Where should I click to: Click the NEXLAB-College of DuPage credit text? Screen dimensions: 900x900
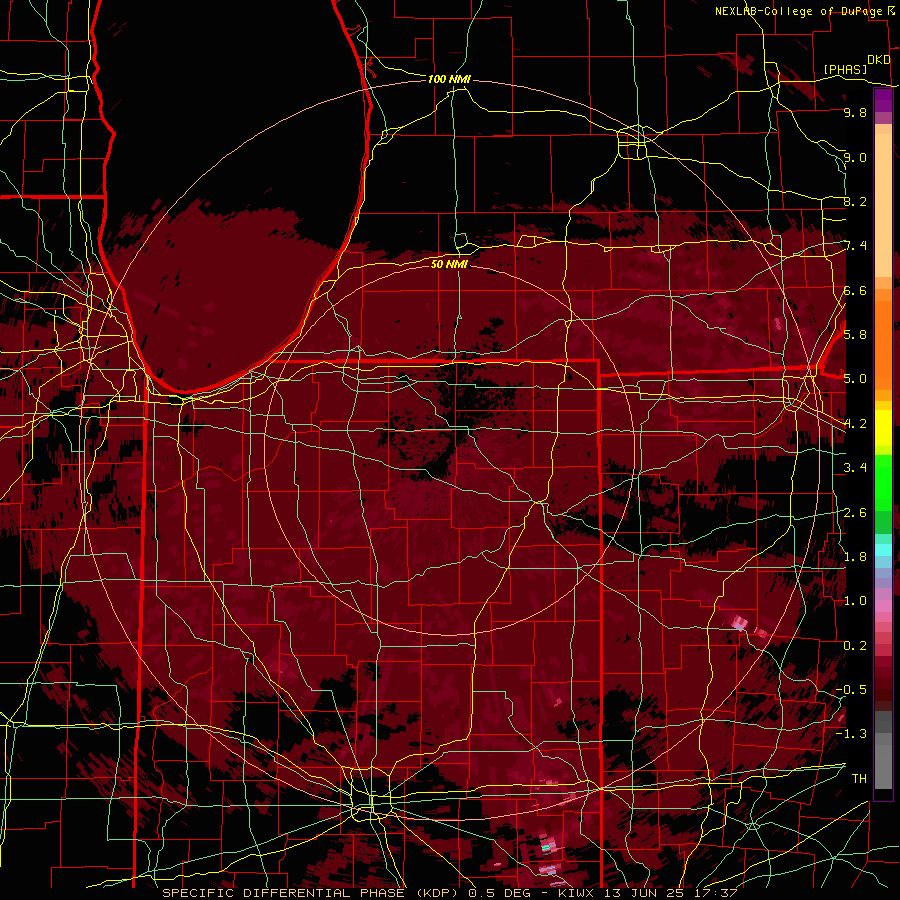(x=800, y=11)
